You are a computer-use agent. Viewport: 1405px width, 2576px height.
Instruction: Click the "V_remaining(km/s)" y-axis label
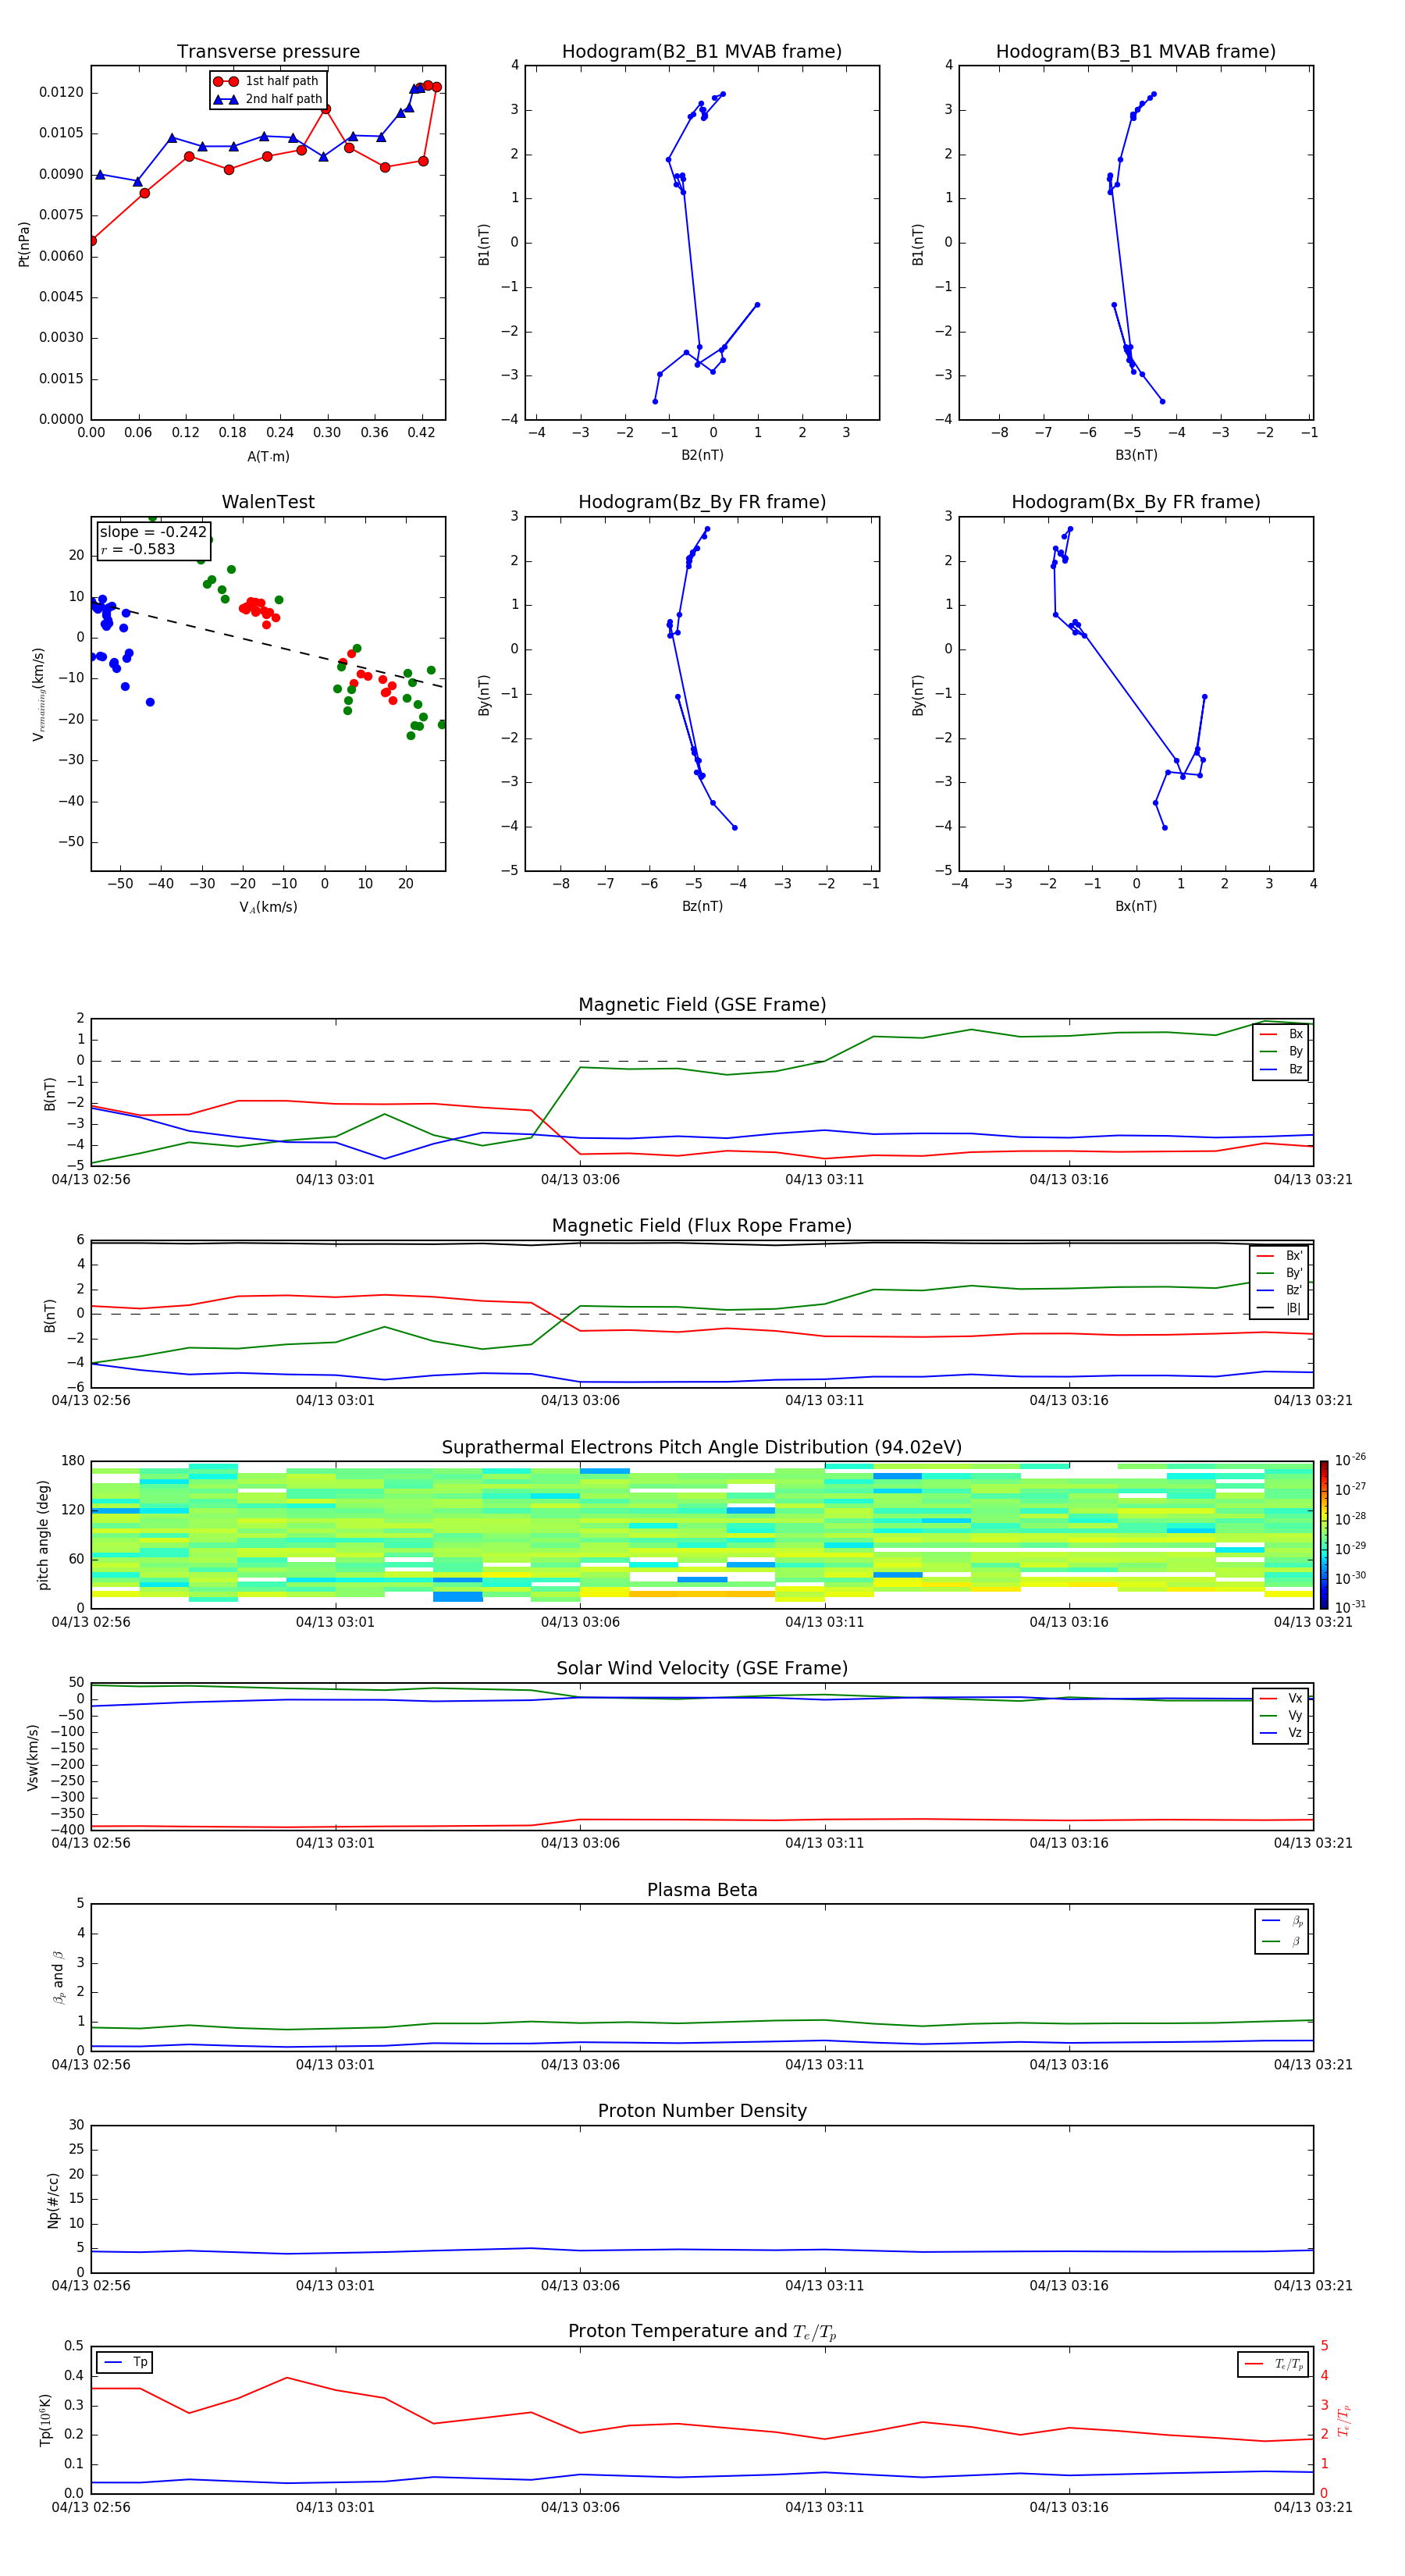[39, 694]
